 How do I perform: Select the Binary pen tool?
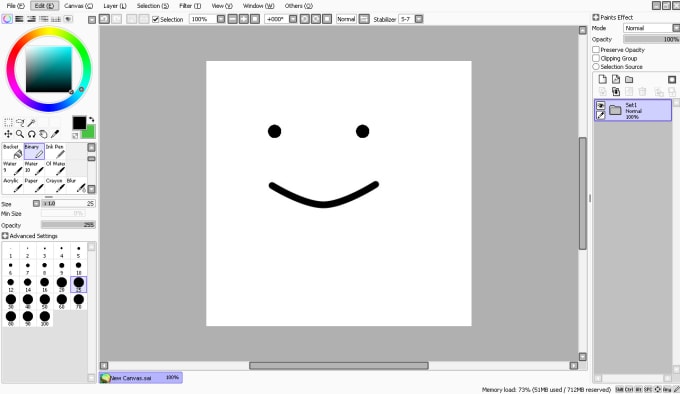34,151
